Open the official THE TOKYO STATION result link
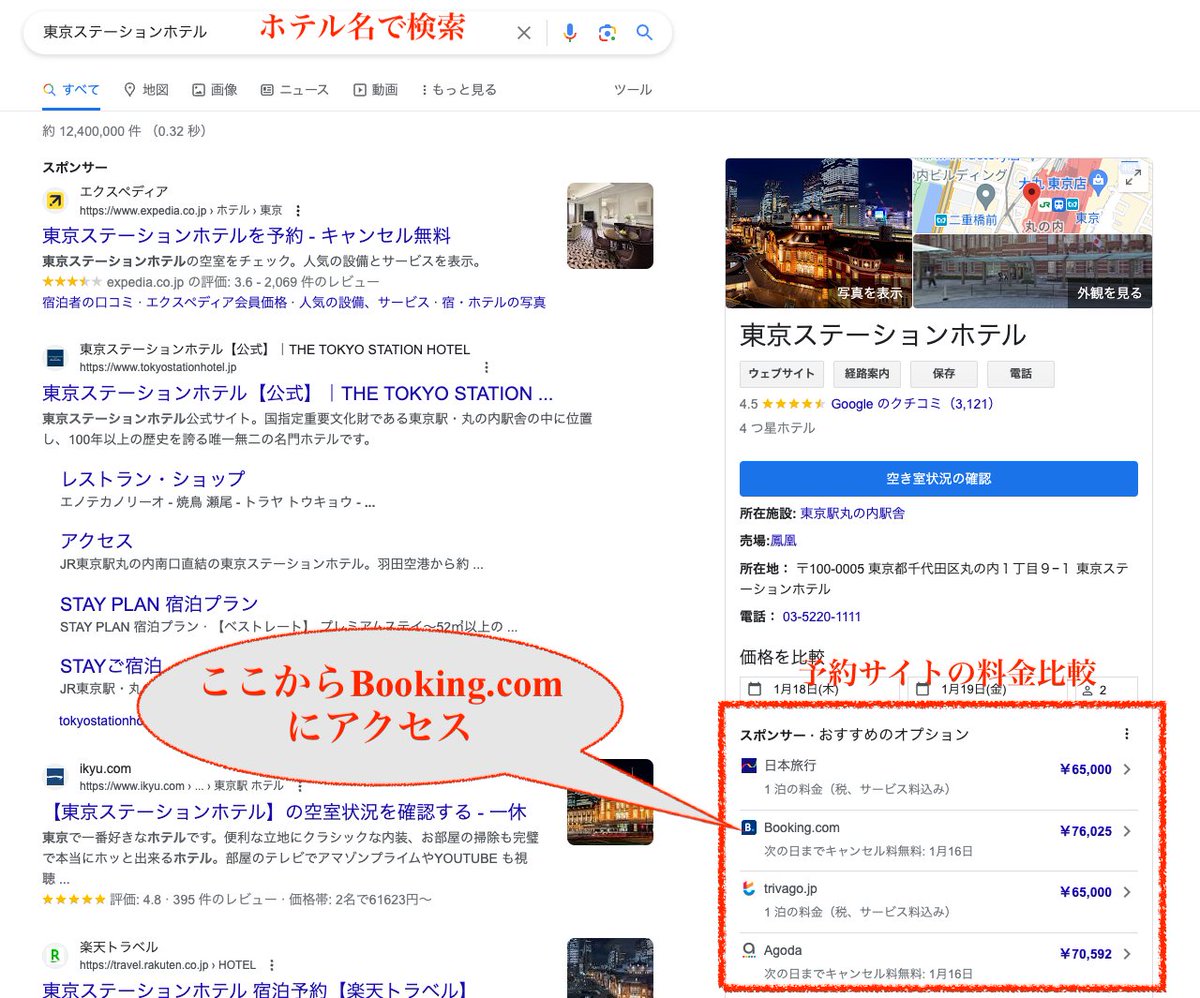 pyautogui.click(x=298, y=393)
